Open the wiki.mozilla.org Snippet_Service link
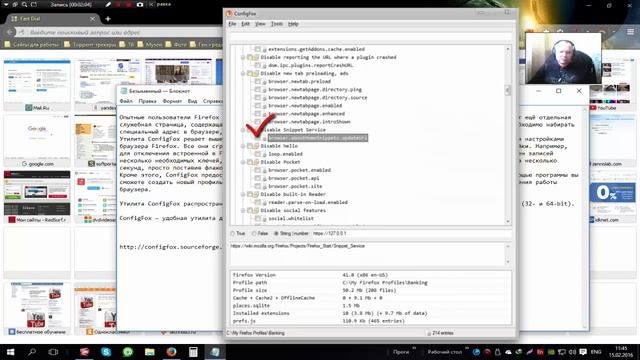The width and height of the screenshot is (640, 360). pos(297,246)
